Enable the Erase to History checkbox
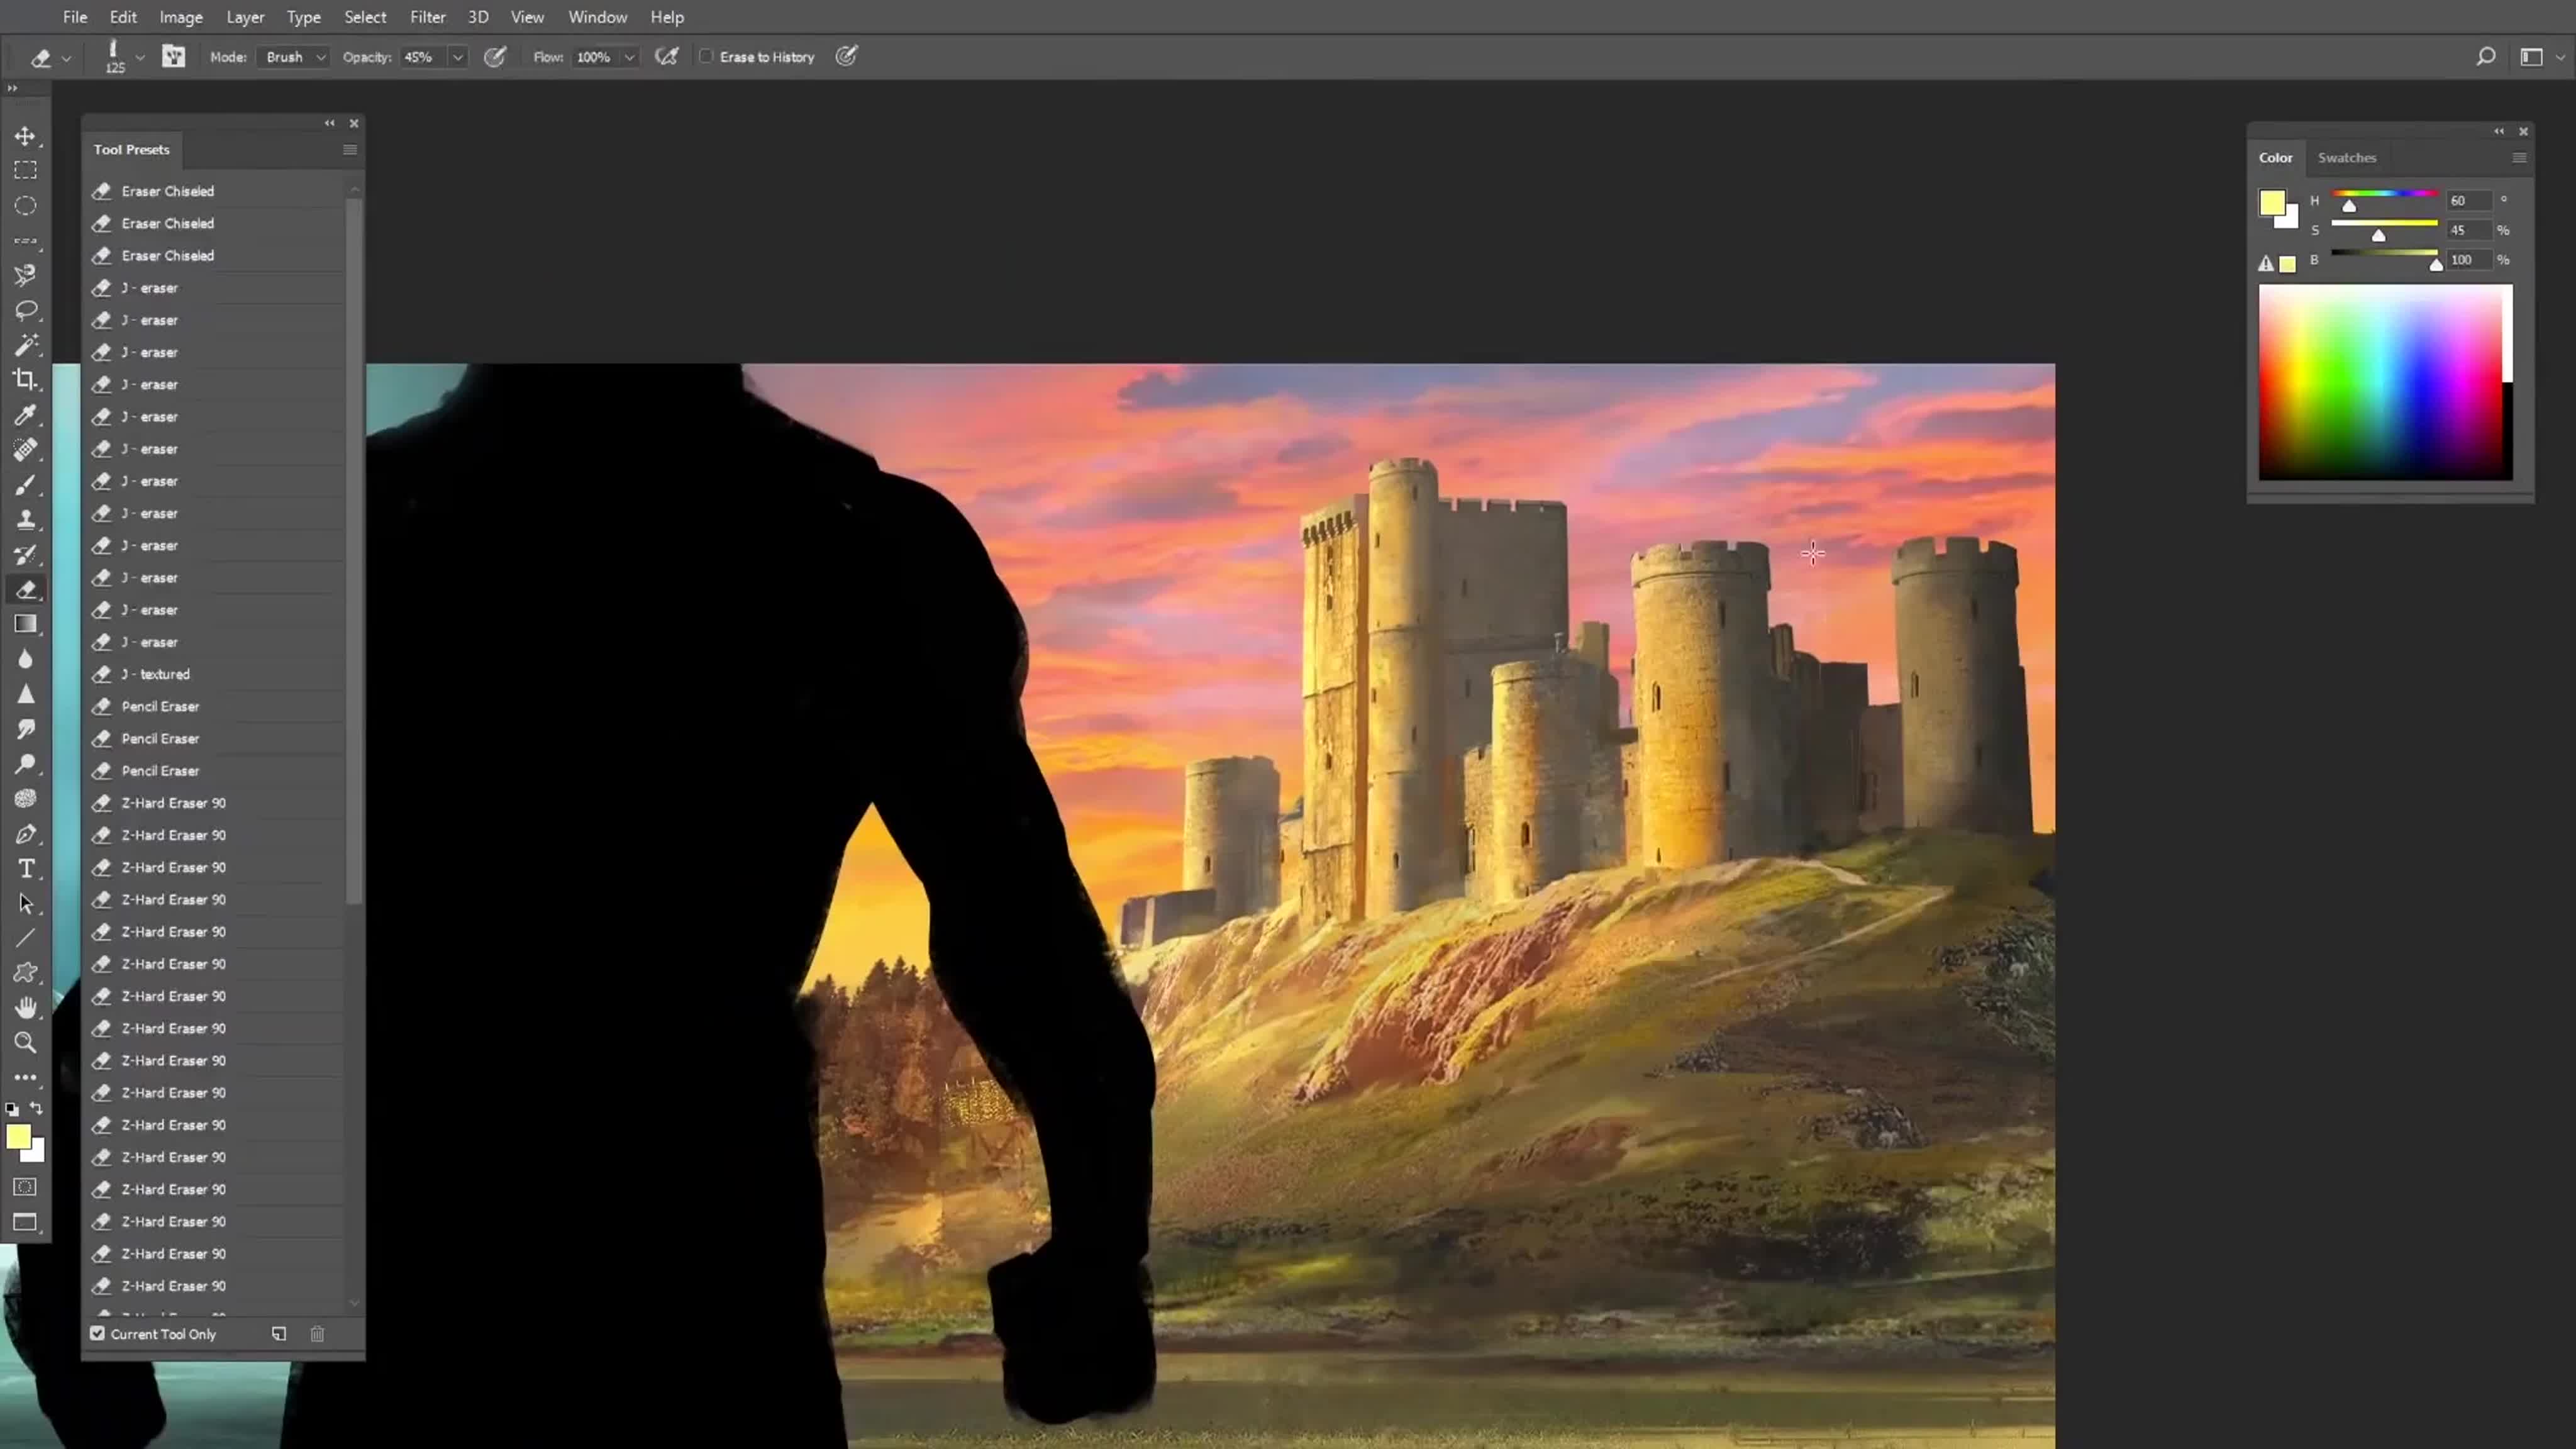Viewport: 2576px width, 1449px height. tap(706, 57)
